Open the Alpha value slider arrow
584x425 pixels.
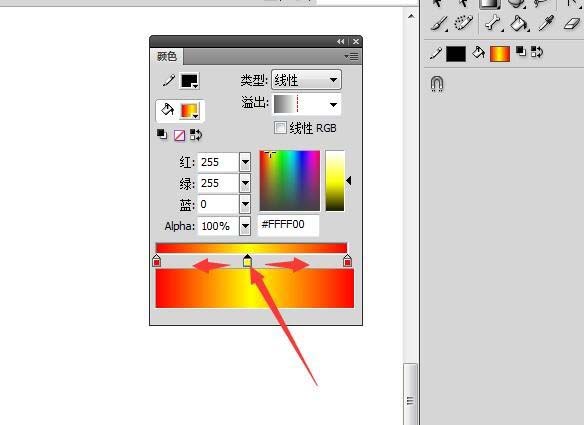click(x=245, y=226)
